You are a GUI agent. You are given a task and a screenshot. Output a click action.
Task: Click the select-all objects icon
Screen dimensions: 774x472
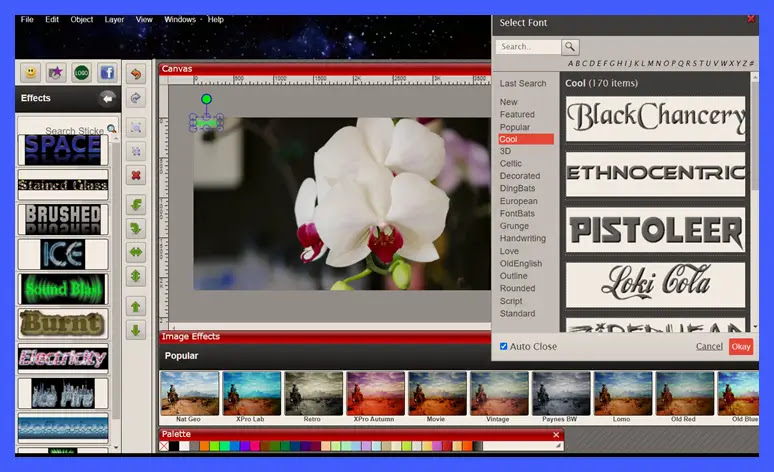136,127
